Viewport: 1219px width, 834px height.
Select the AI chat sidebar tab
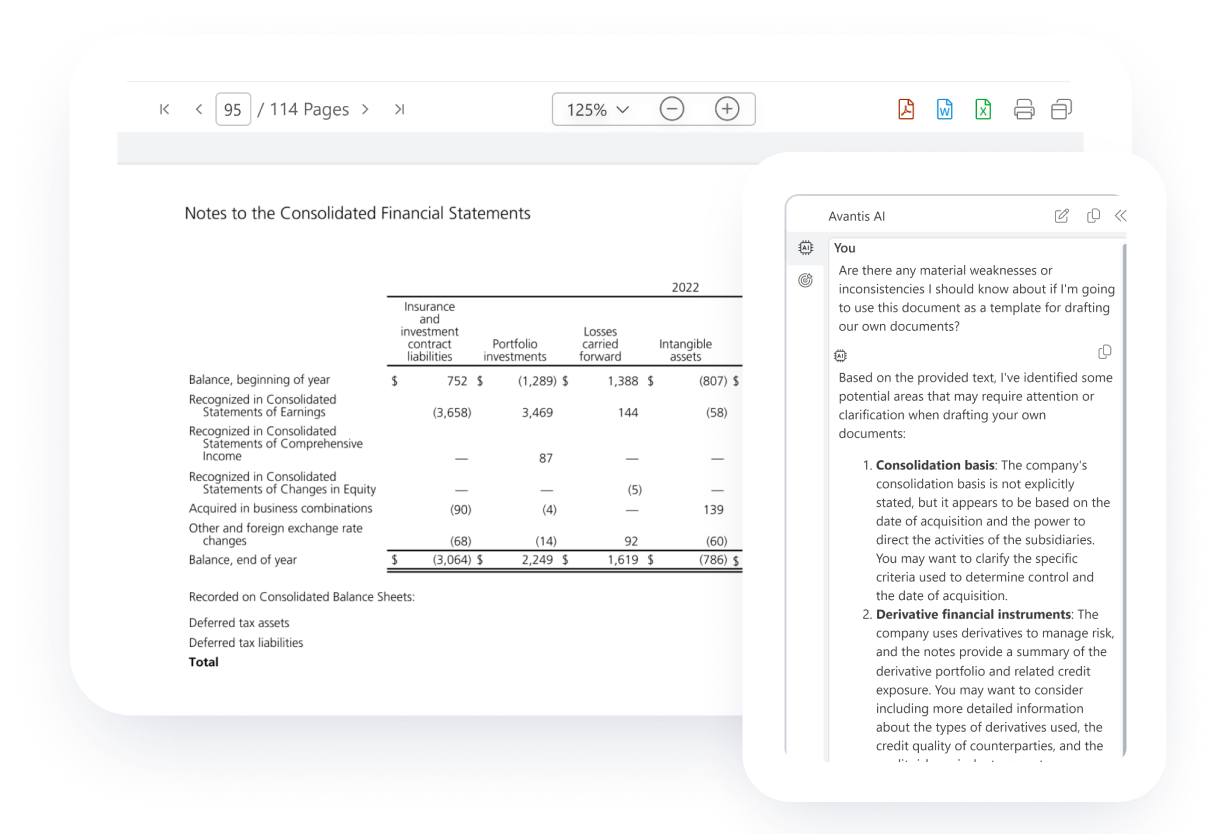805,248
